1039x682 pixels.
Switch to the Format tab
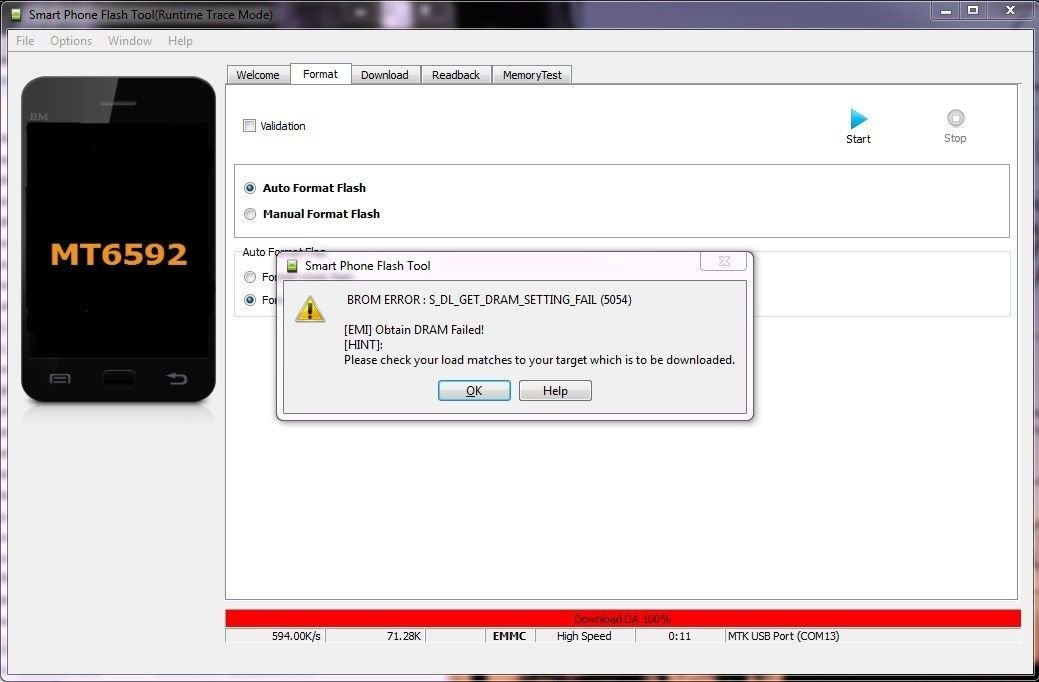(x=321, y=74)
